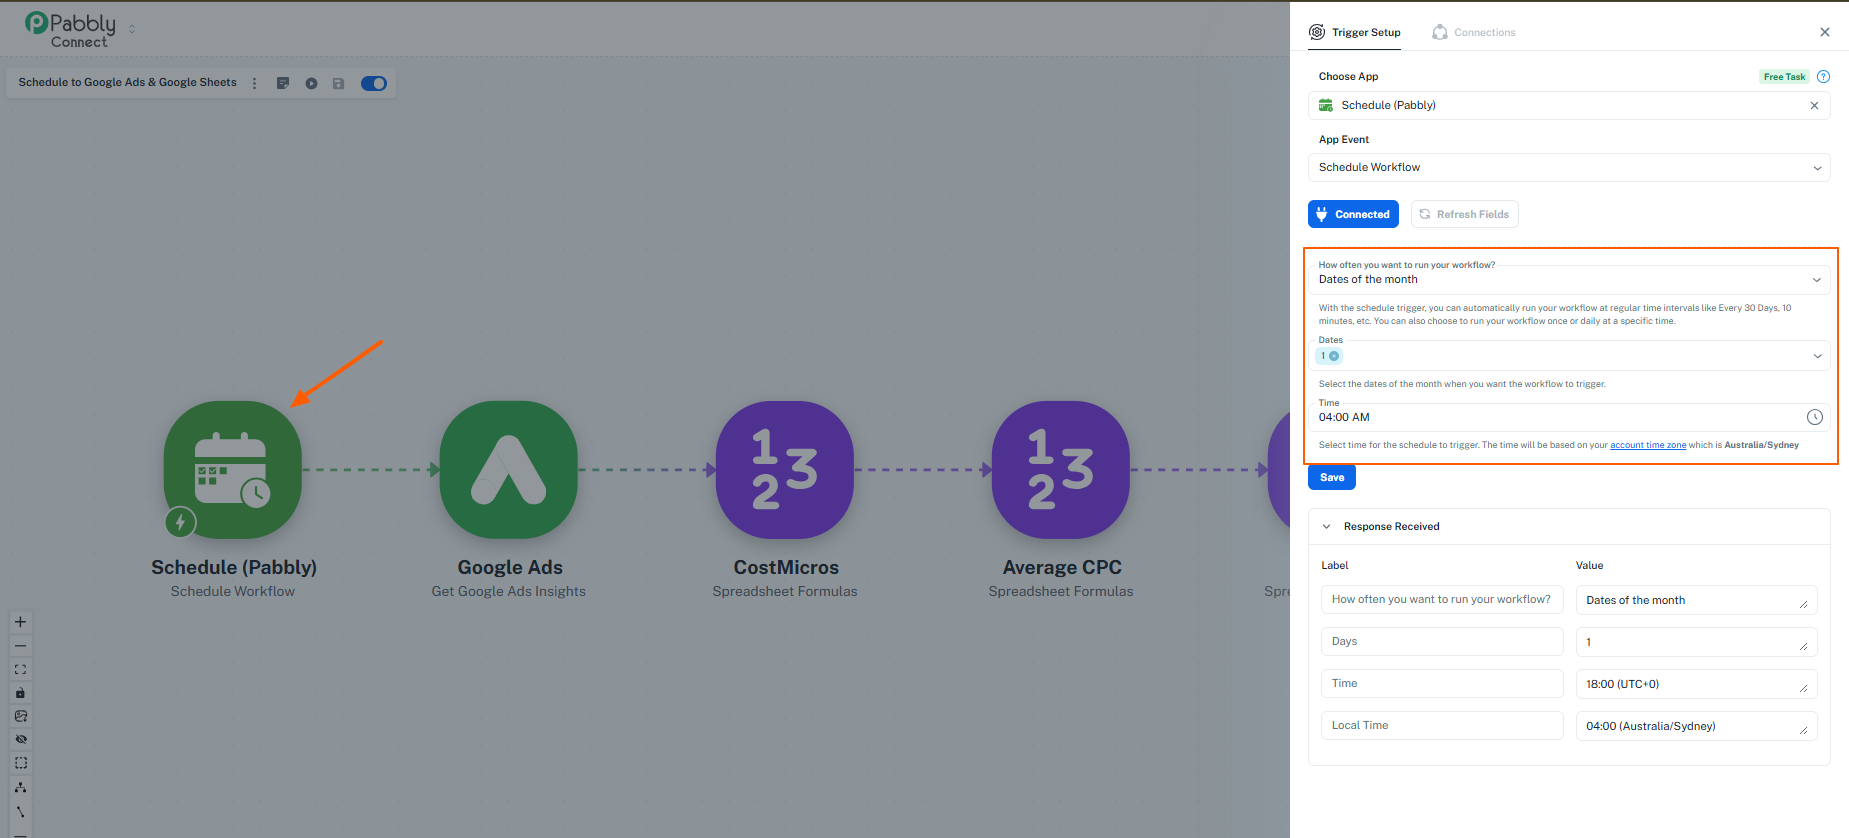Open the workflow notes icon
This screenshot has width=1849, height=838.
point(283,83)
